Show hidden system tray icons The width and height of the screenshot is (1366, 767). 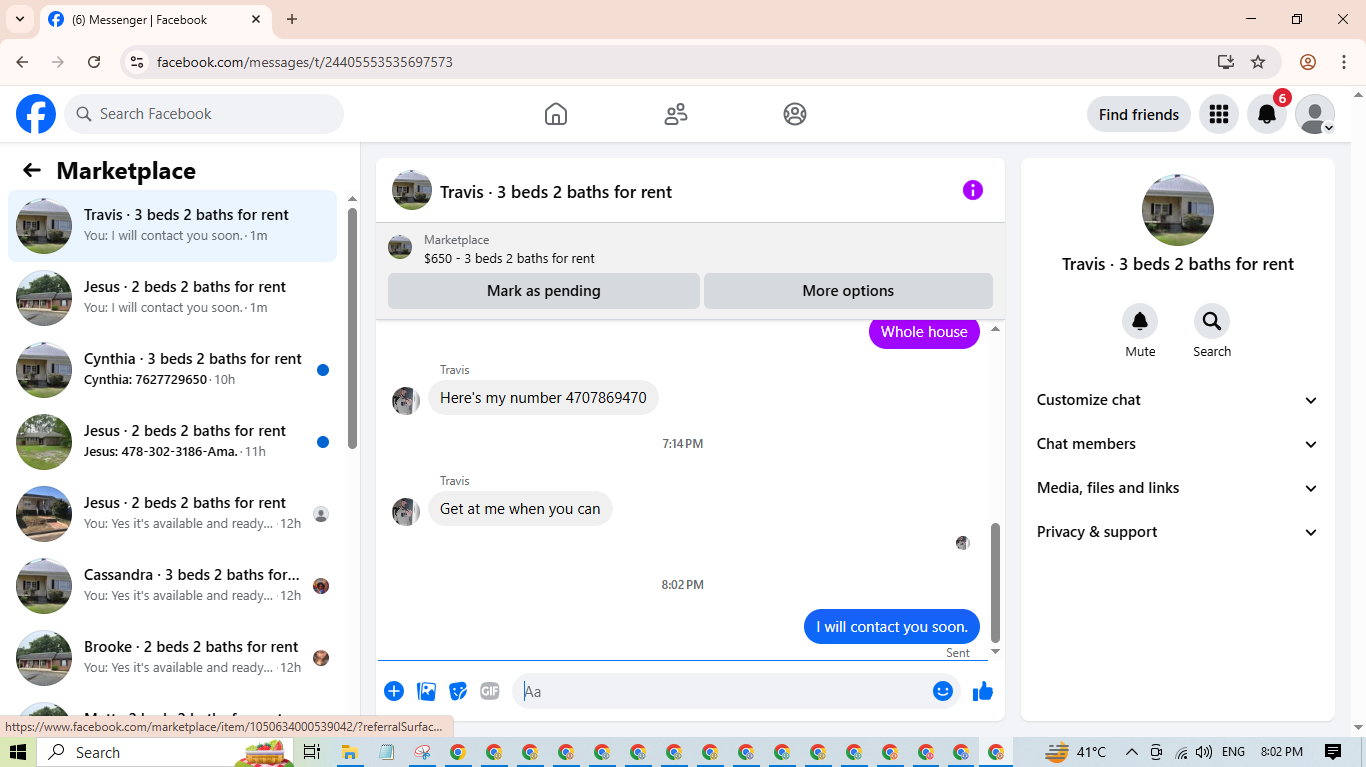tap(1132, 752)
